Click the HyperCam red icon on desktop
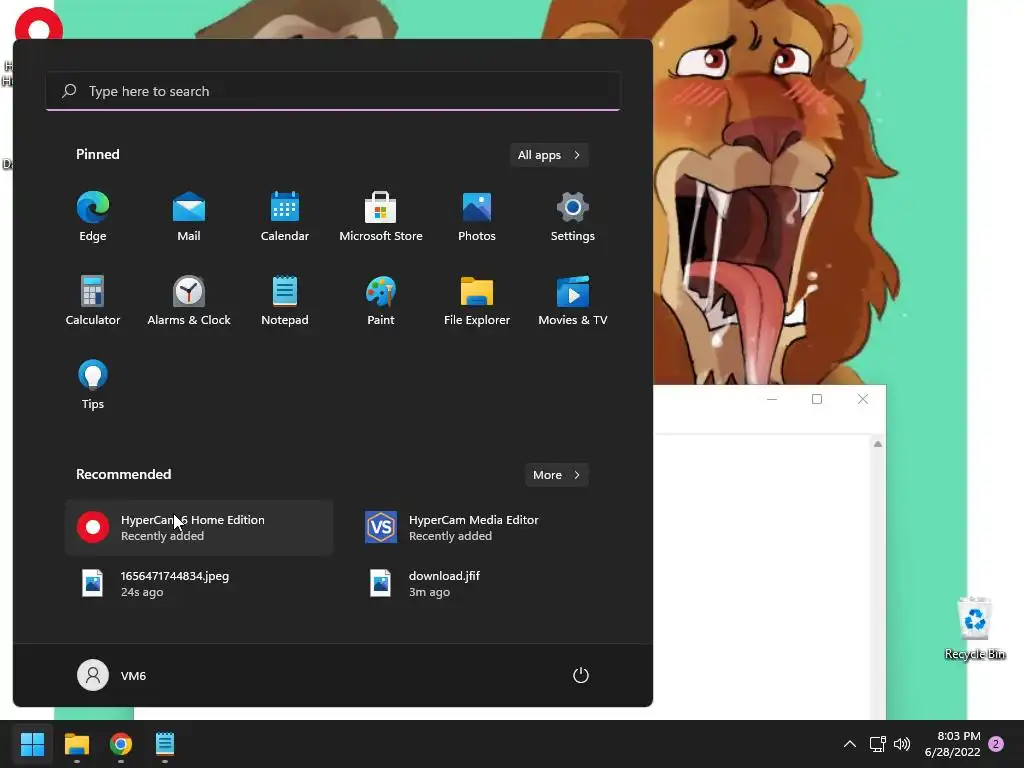Image resolution: width=1024 pixels, height=768 pixels. 39,25
